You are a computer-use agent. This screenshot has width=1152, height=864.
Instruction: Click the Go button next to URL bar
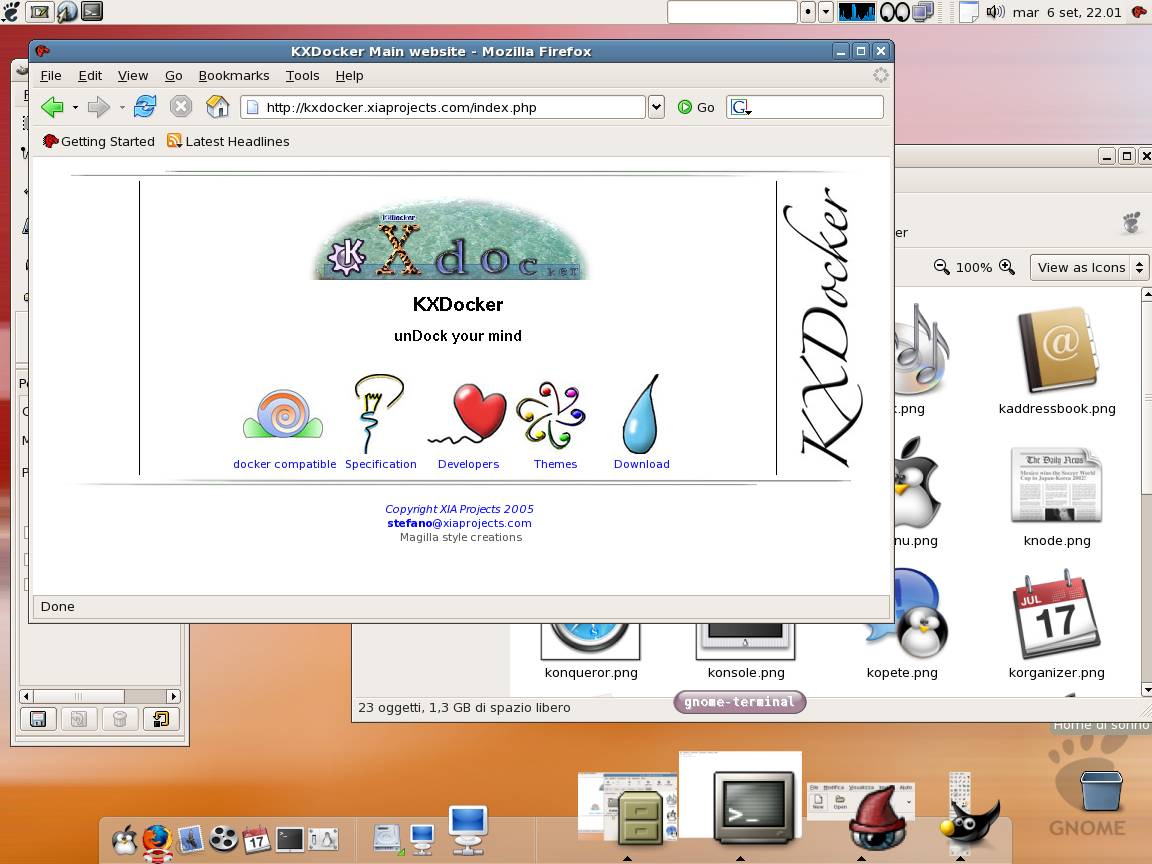pyautogui.click(x=696, y=107)
